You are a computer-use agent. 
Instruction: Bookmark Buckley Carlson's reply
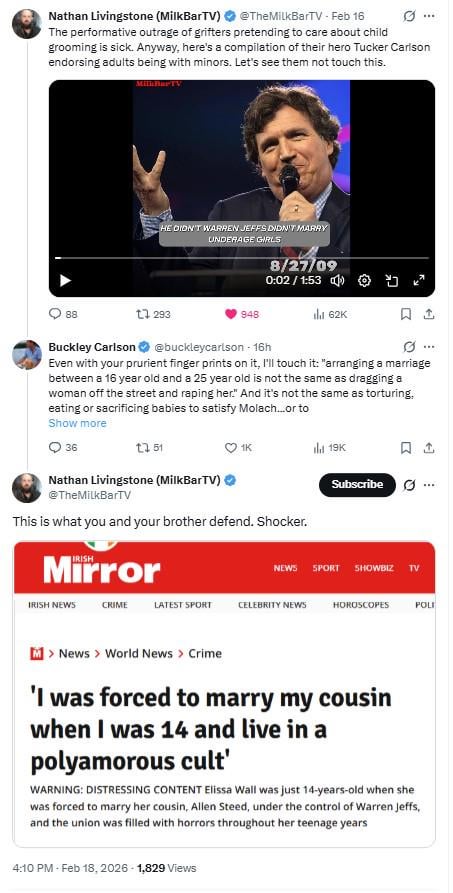pos(406,448)
